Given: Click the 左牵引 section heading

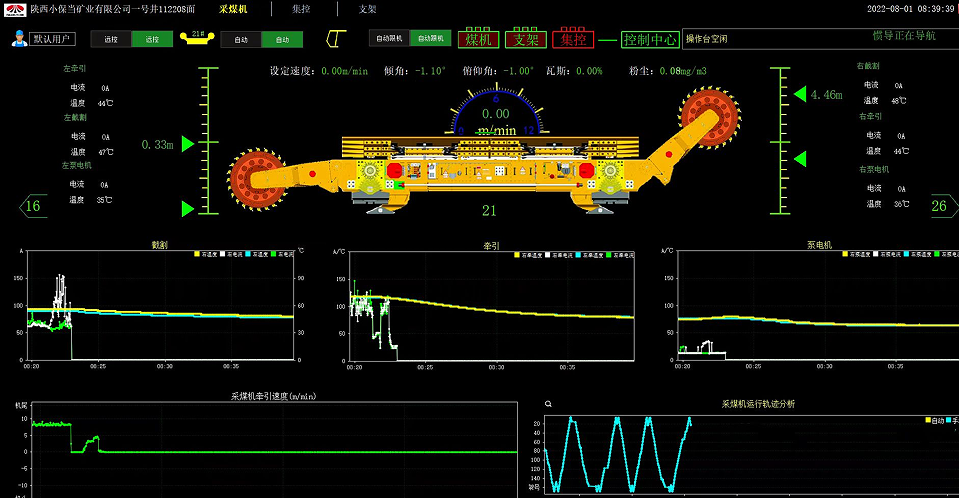Looking at the screenshot, I should [75, 69].
